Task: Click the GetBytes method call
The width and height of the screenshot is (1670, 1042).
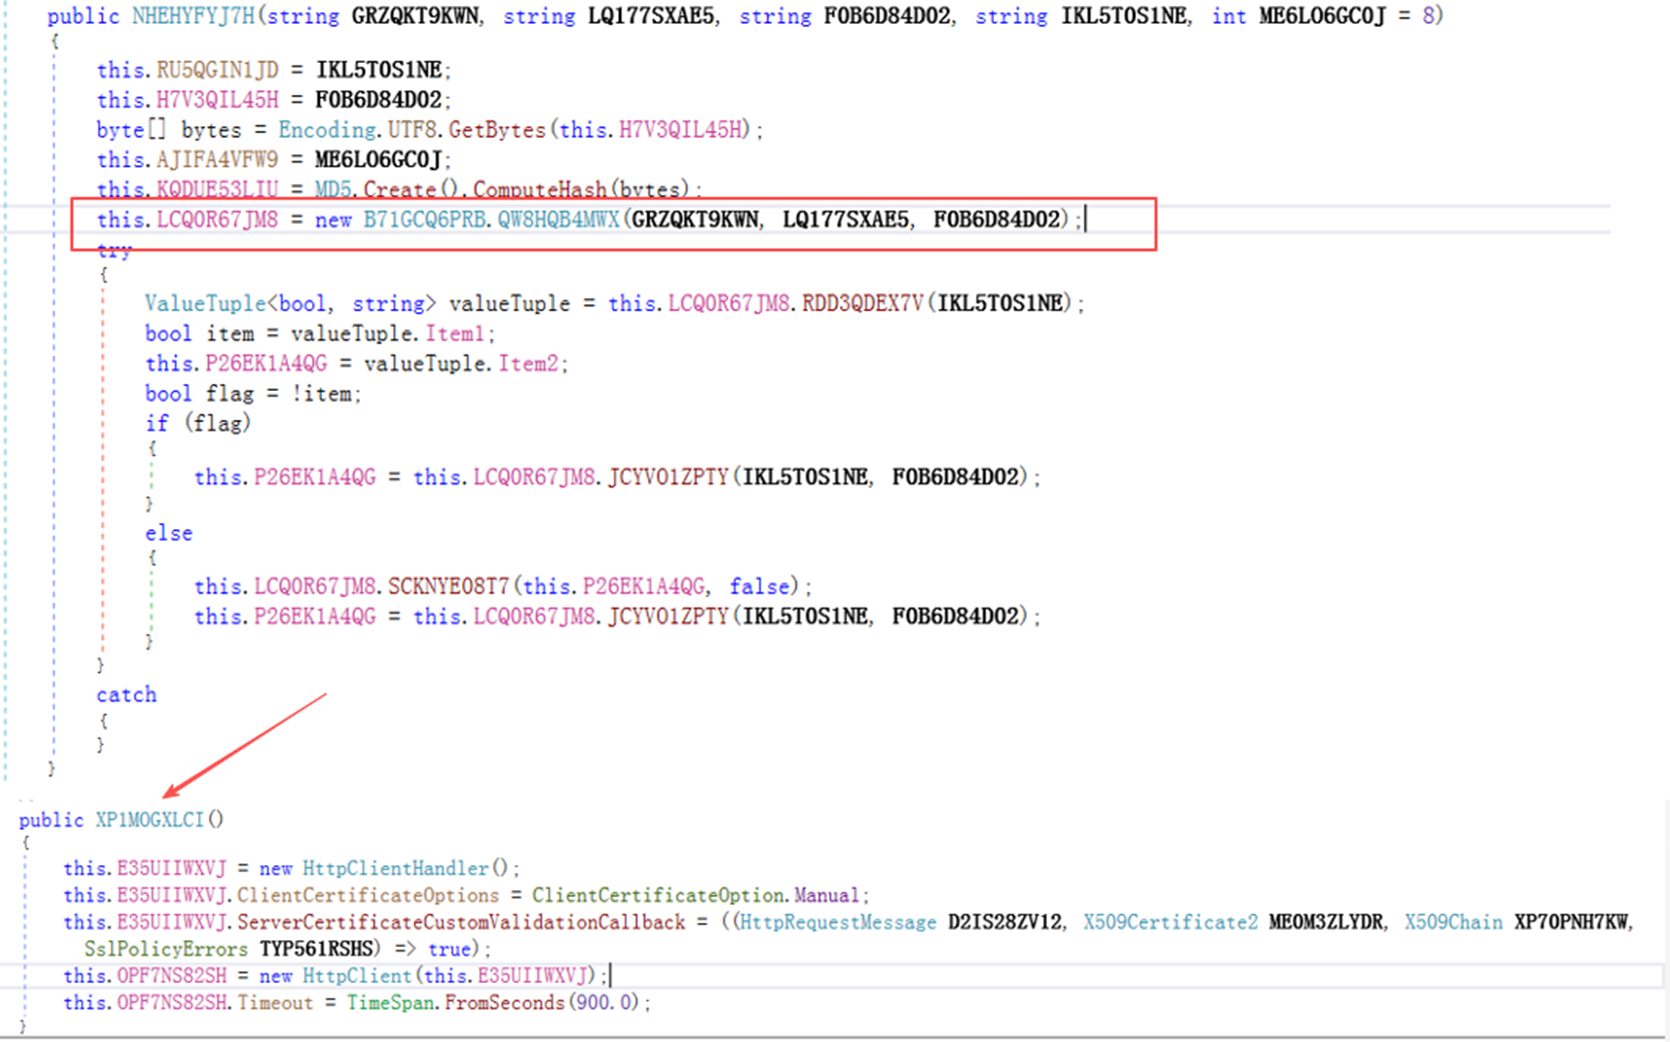Action: [497, 130]
